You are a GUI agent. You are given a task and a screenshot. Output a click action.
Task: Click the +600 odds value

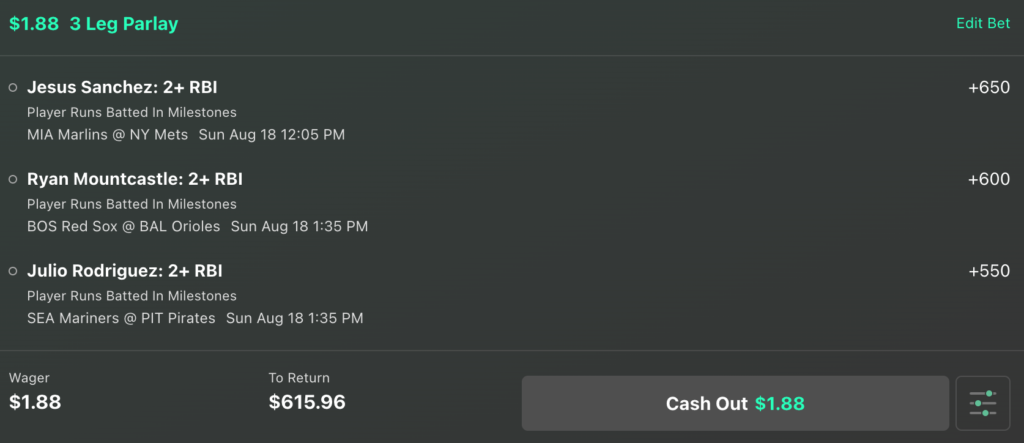989,179
